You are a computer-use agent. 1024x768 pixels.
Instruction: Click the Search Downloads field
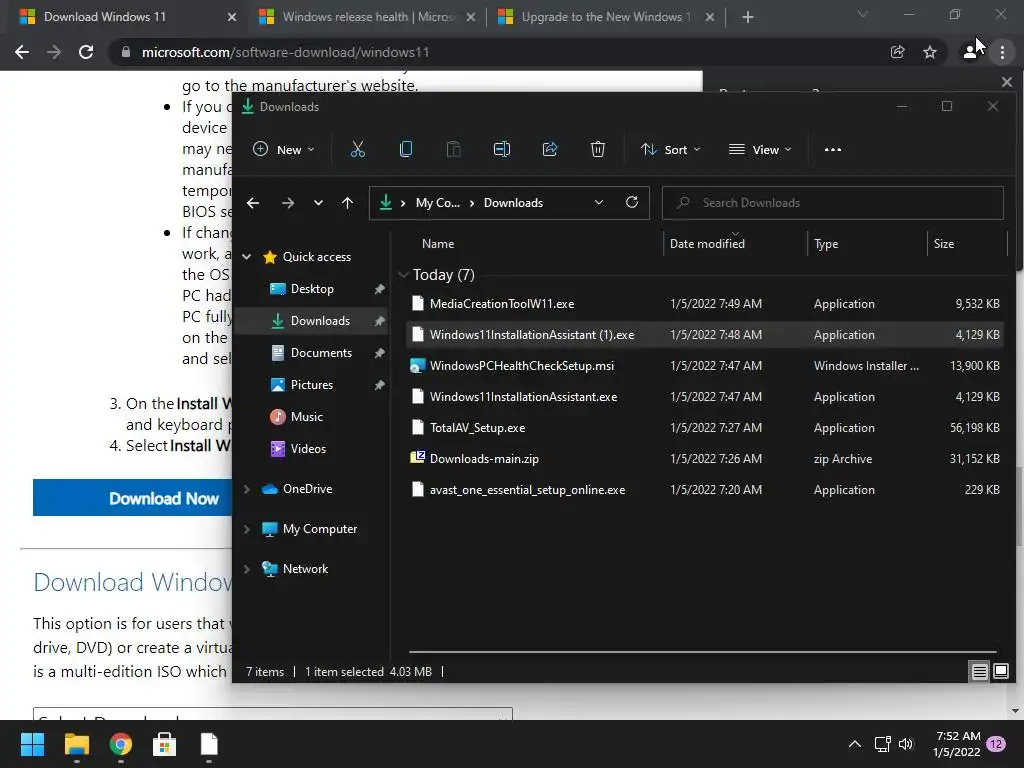(833, 202)
